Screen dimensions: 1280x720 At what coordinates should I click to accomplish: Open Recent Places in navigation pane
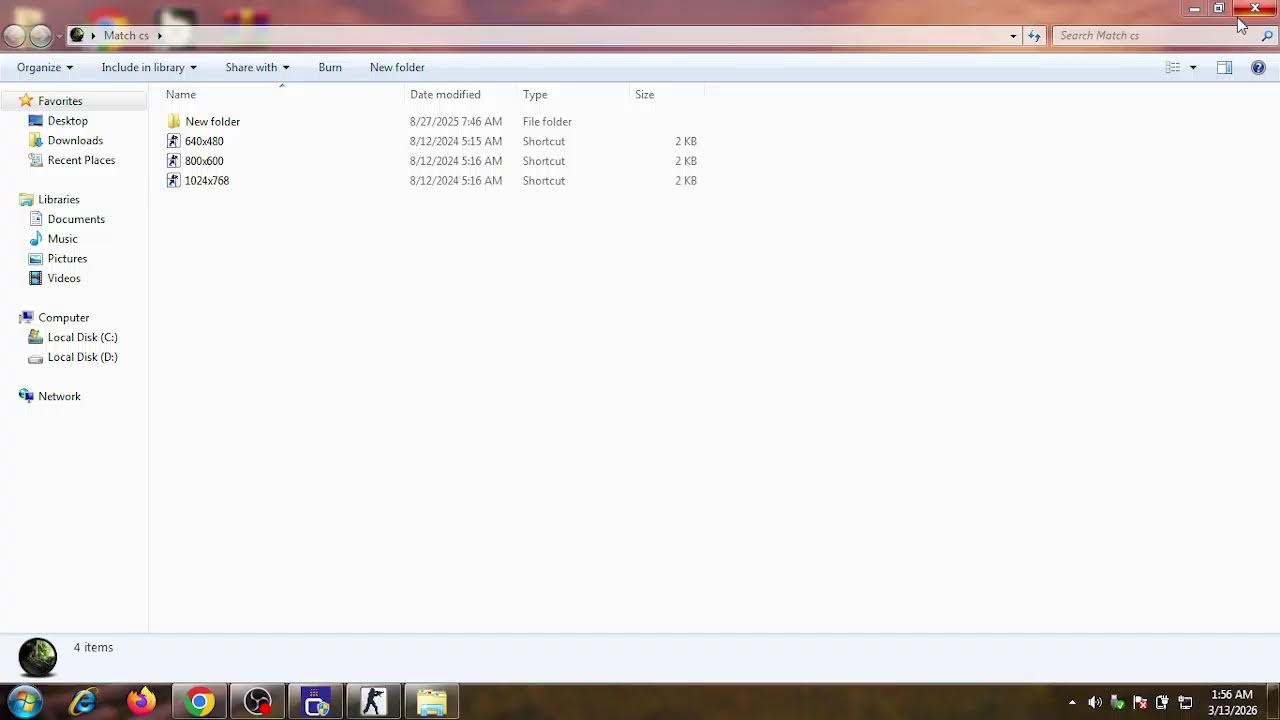81,160
